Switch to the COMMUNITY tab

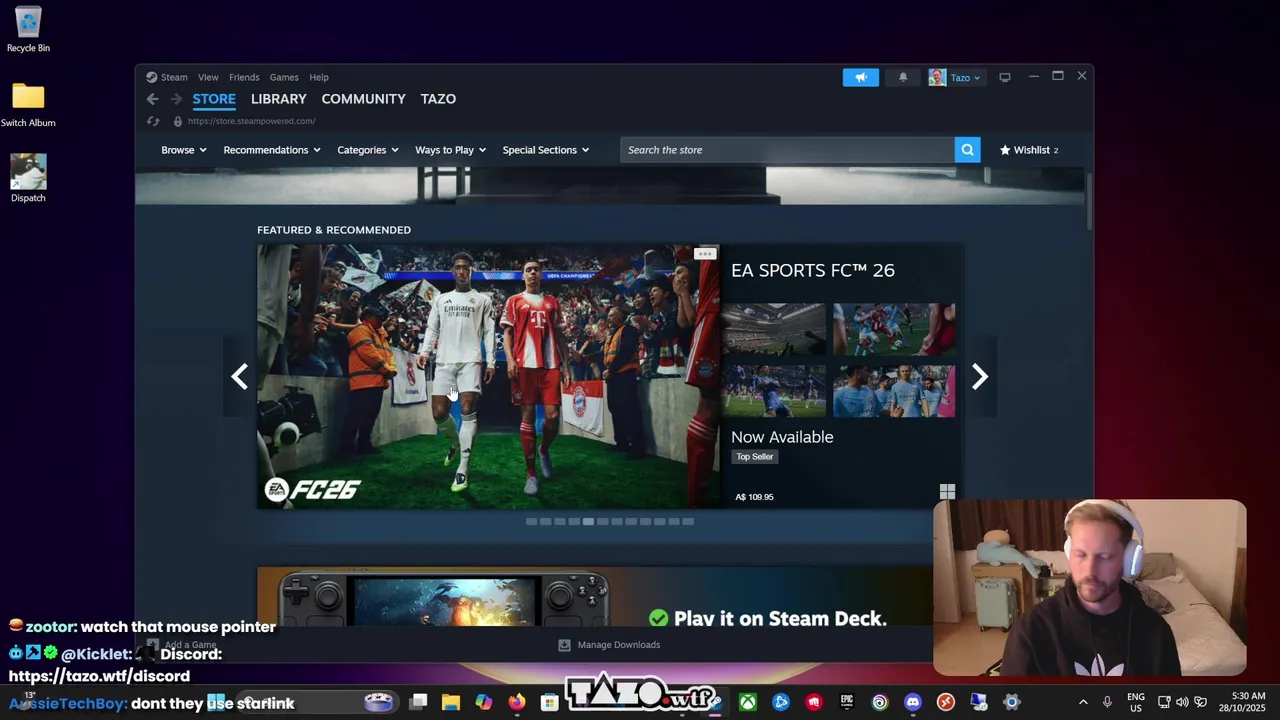coord(363,99)
